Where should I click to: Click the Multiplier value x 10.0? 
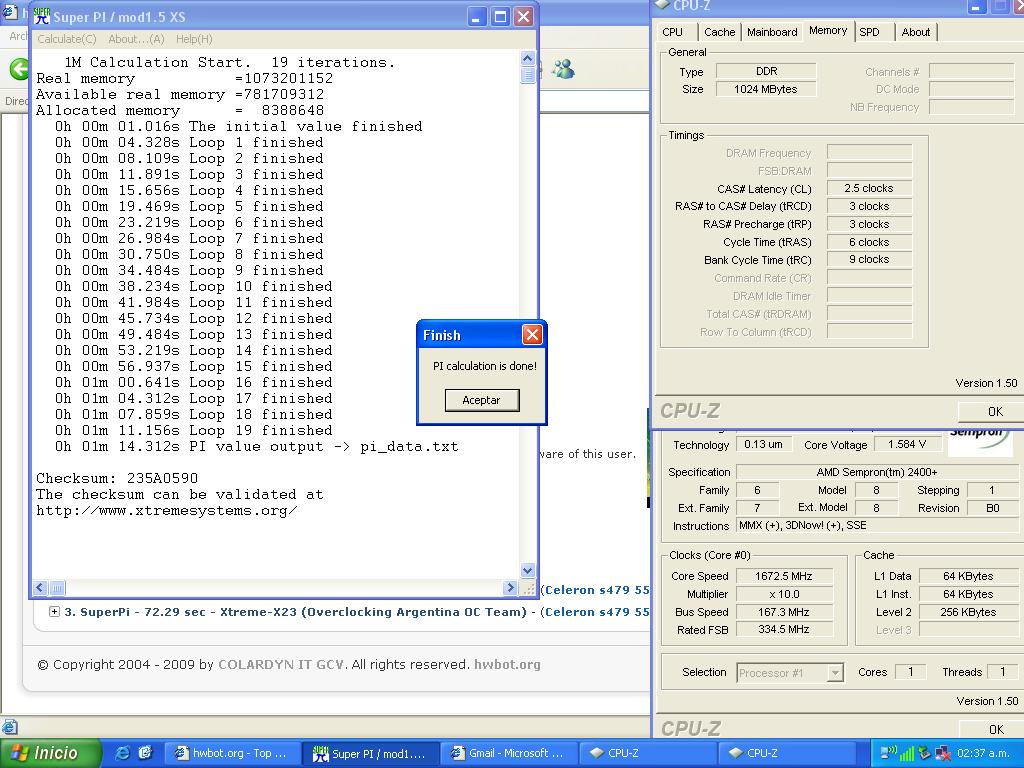pos(784,594)
